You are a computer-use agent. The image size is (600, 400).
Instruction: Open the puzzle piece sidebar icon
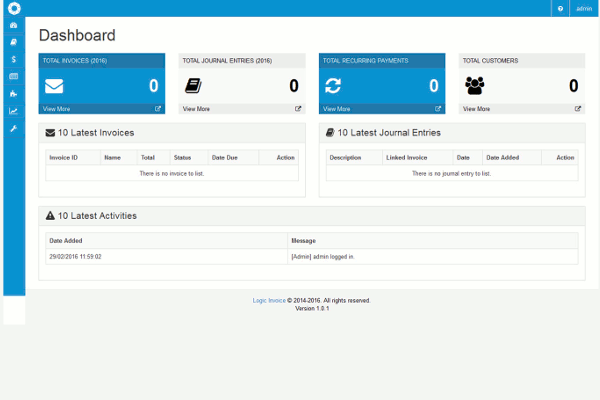(x=13, y=93)
